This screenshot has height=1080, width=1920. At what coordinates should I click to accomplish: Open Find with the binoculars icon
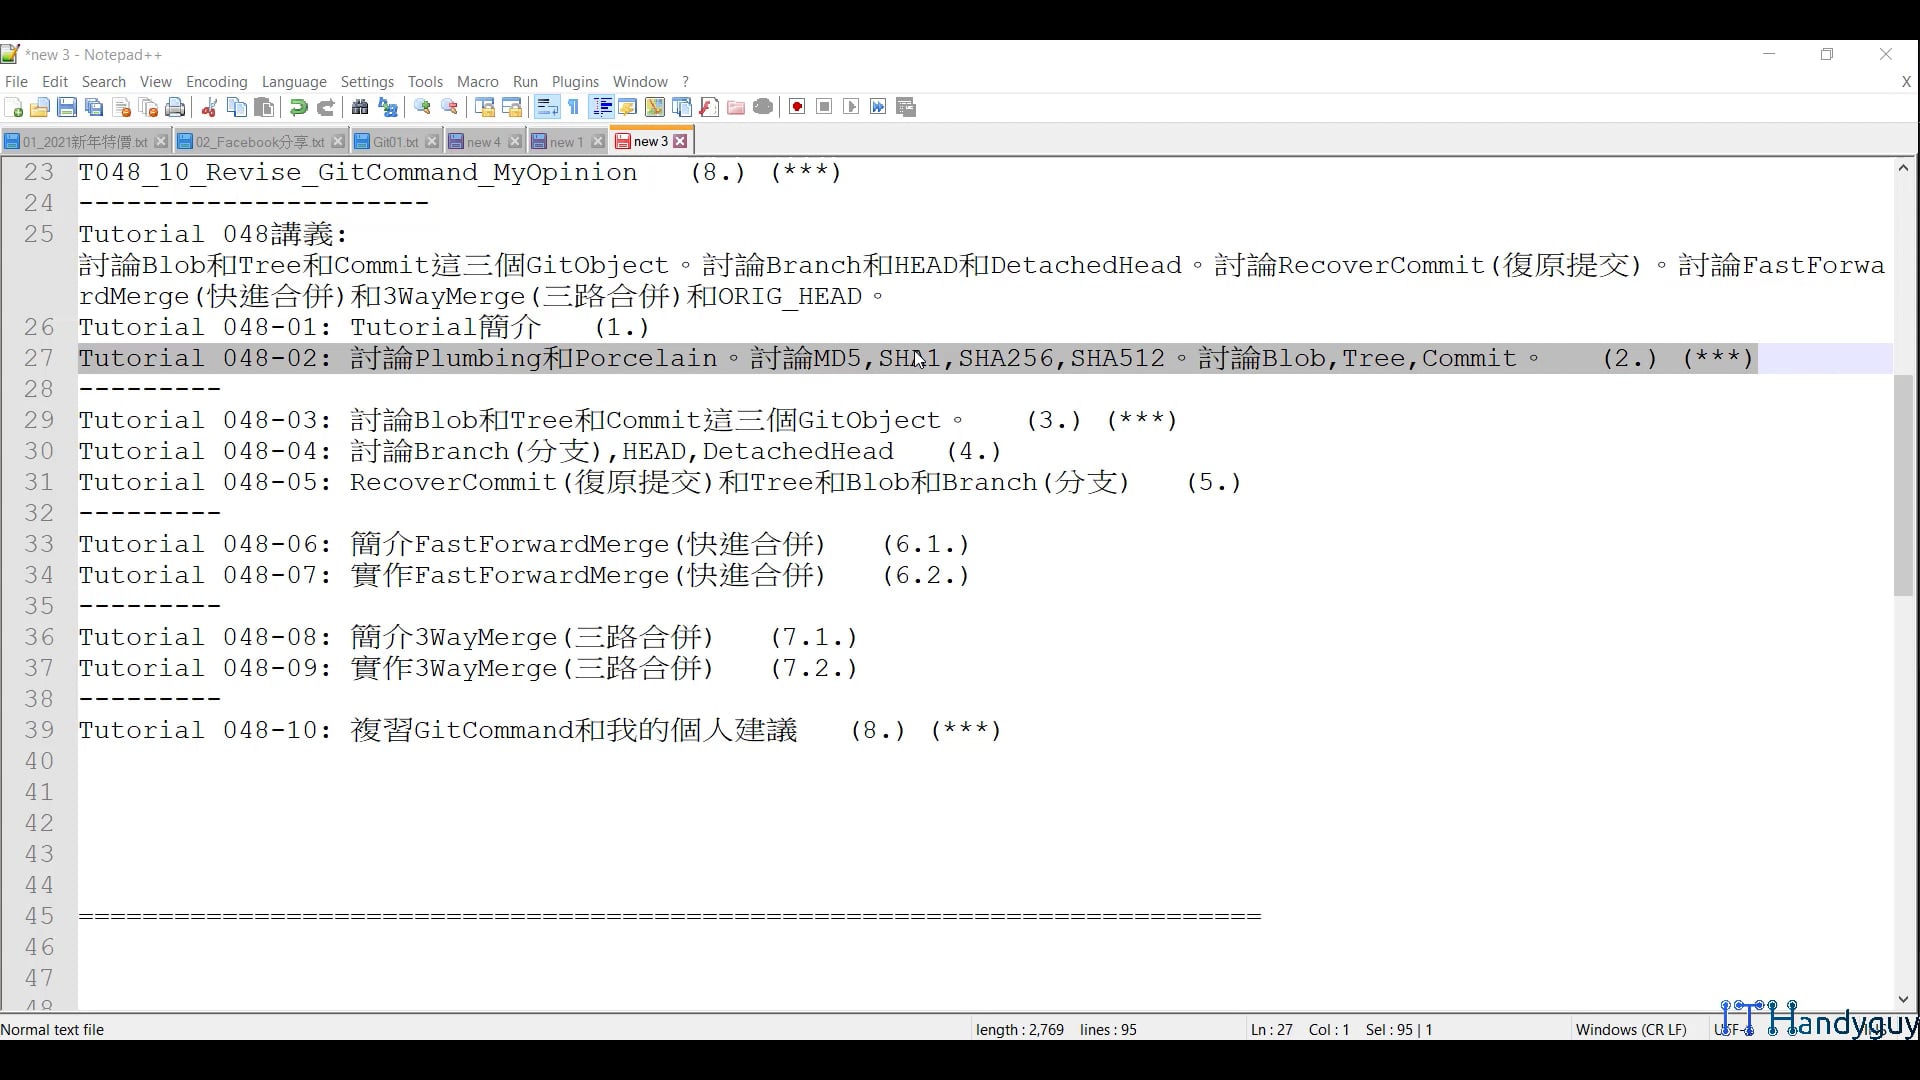click(360, 107)
